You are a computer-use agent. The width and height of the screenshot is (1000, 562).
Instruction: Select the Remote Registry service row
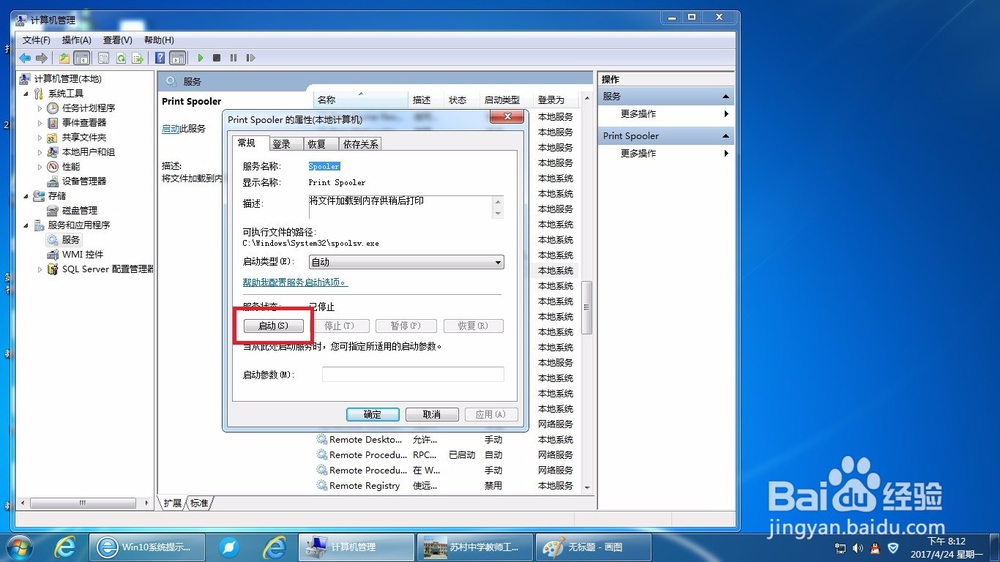tap(446, 486)
